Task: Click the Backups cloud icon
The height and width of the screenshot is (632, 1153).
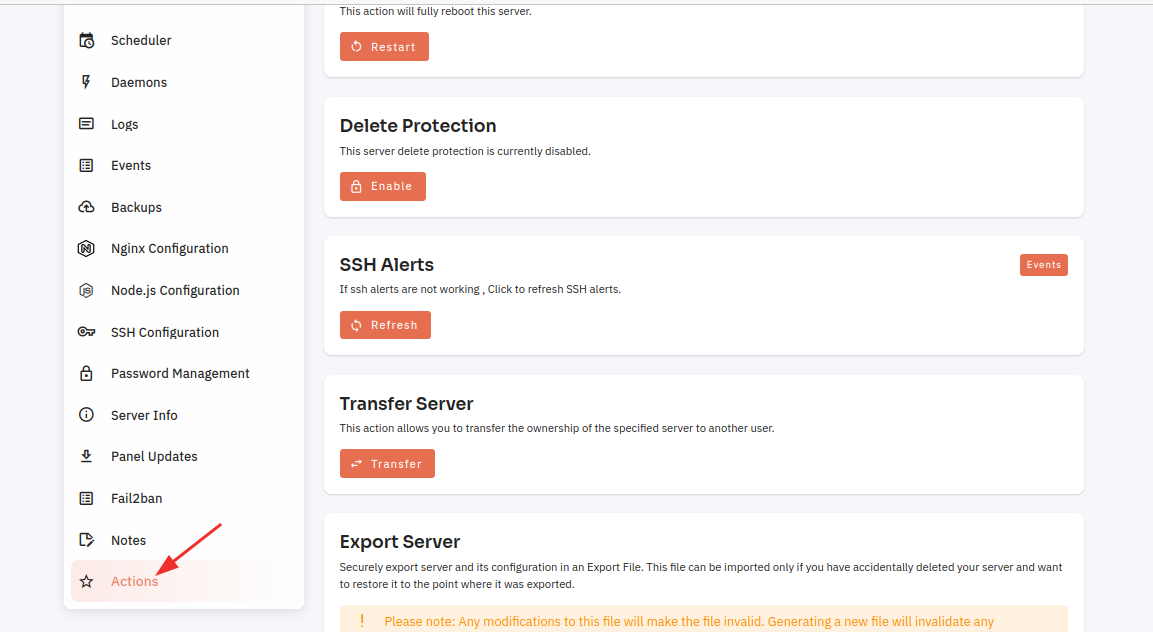Action: 86,207
